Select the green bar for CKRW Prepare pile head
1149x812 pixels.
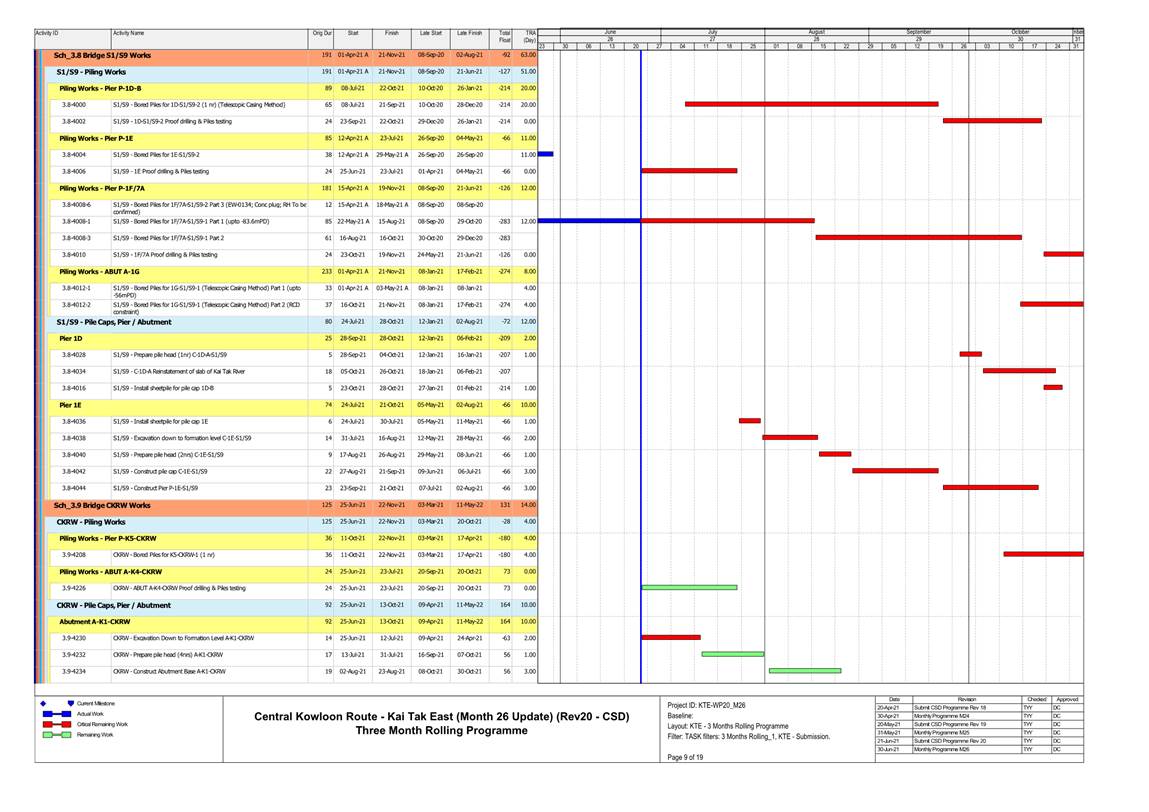click(x=732, y=654)
